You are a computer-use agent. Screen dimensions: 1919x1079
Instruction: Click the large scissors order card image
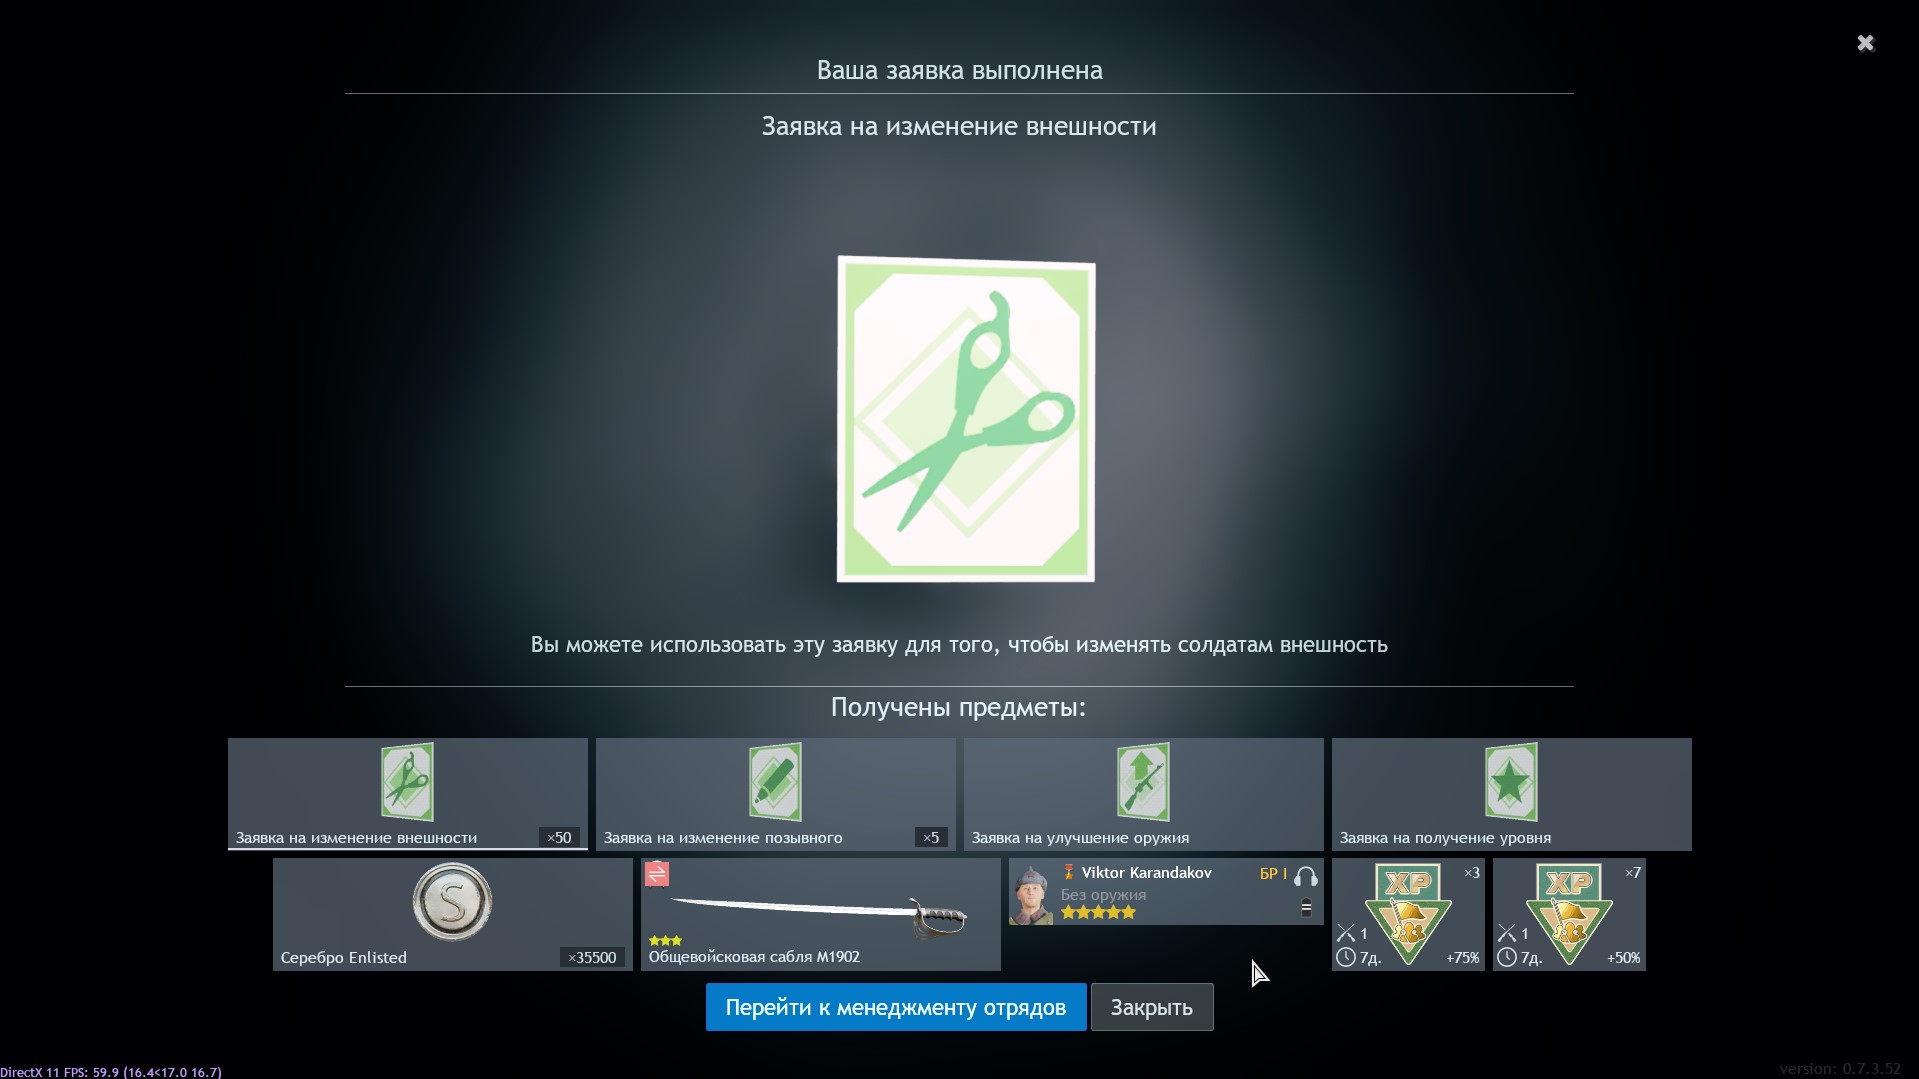[x=965, y=419]
